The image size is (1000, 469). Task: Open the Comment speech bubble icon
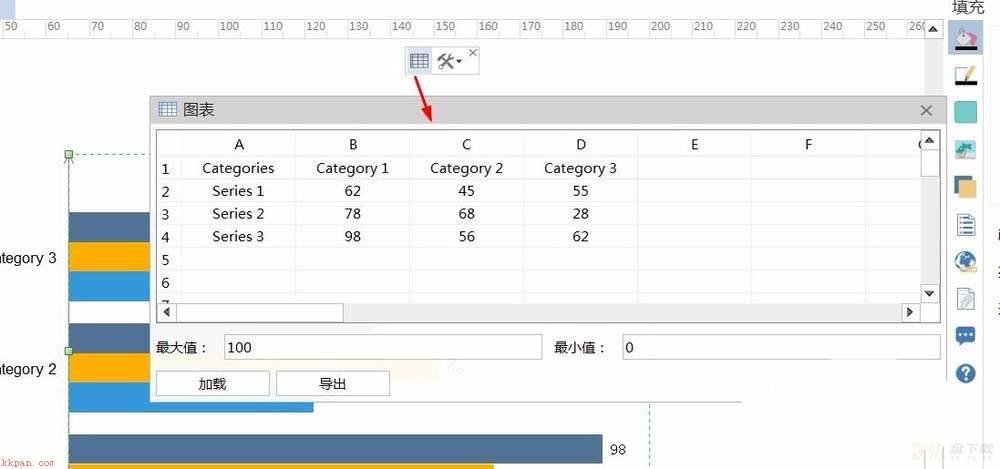click(966, 335)
